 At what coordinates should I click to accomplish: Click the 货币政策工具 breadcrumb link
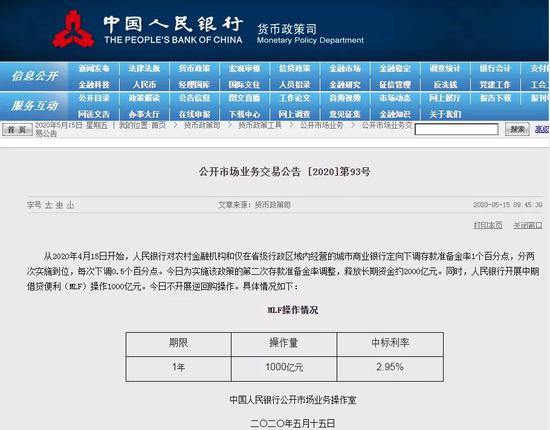(260, 125)
